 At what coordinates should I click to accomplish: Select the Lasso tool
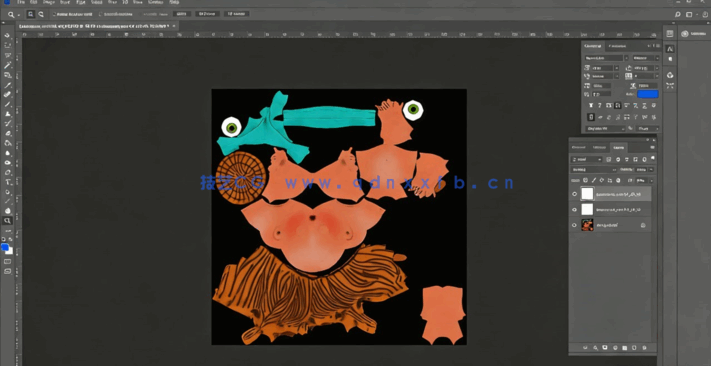[x=7, y=55]
